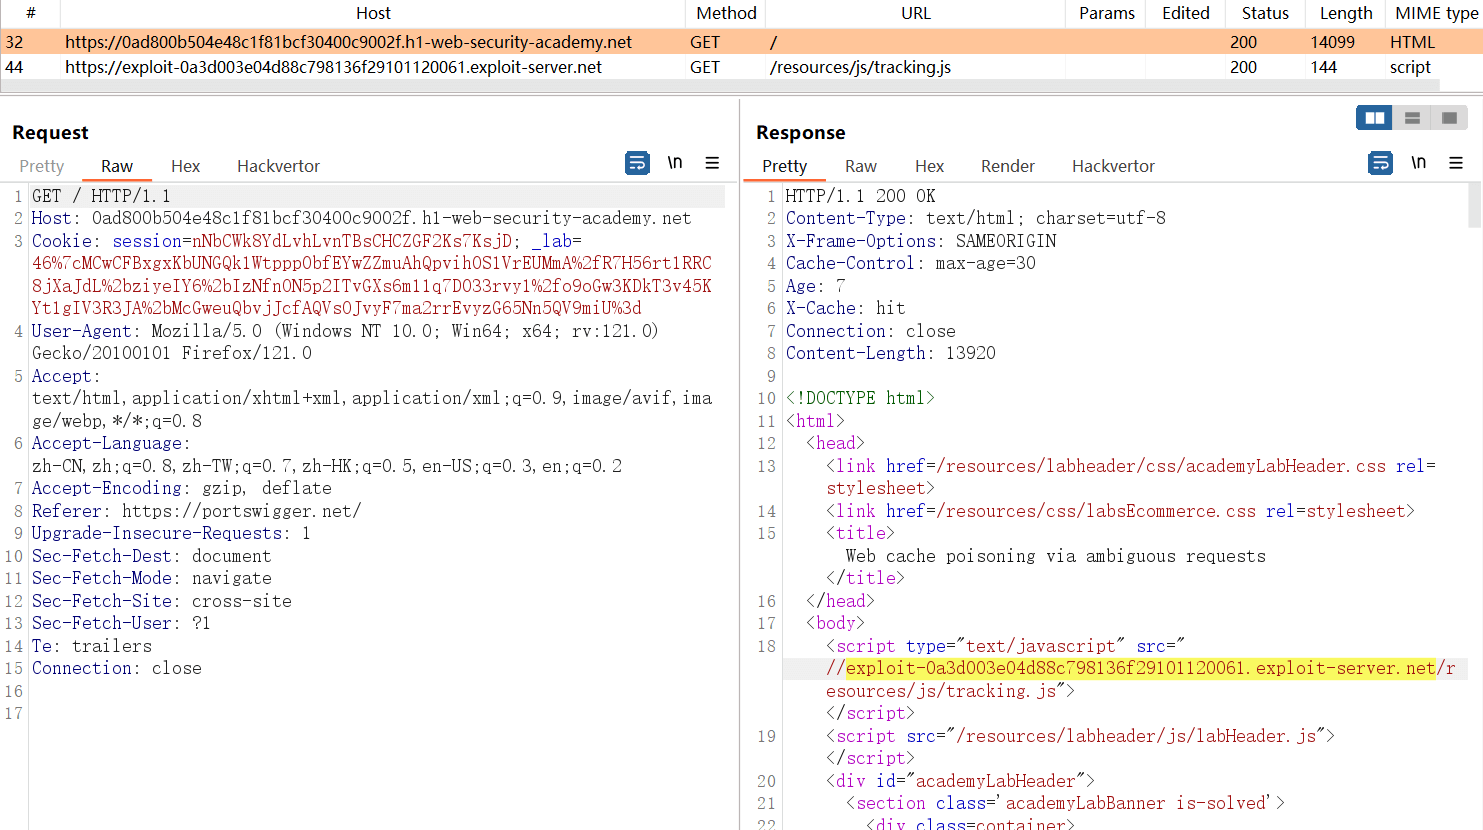Image resolution: width=1483 pixels, height=830 pixels.
Task: Toggle word wrap icon in Response panel
Action: pos(1380,163)
